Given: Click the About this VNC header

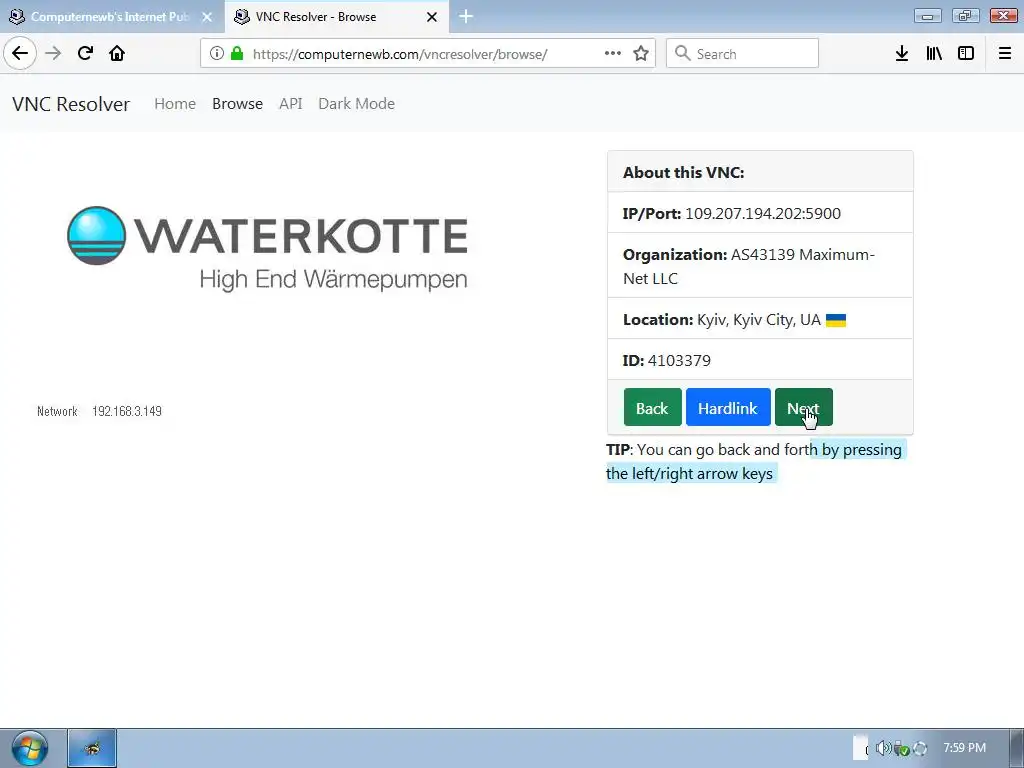Looking at the screenshot, I should [683, 172].
